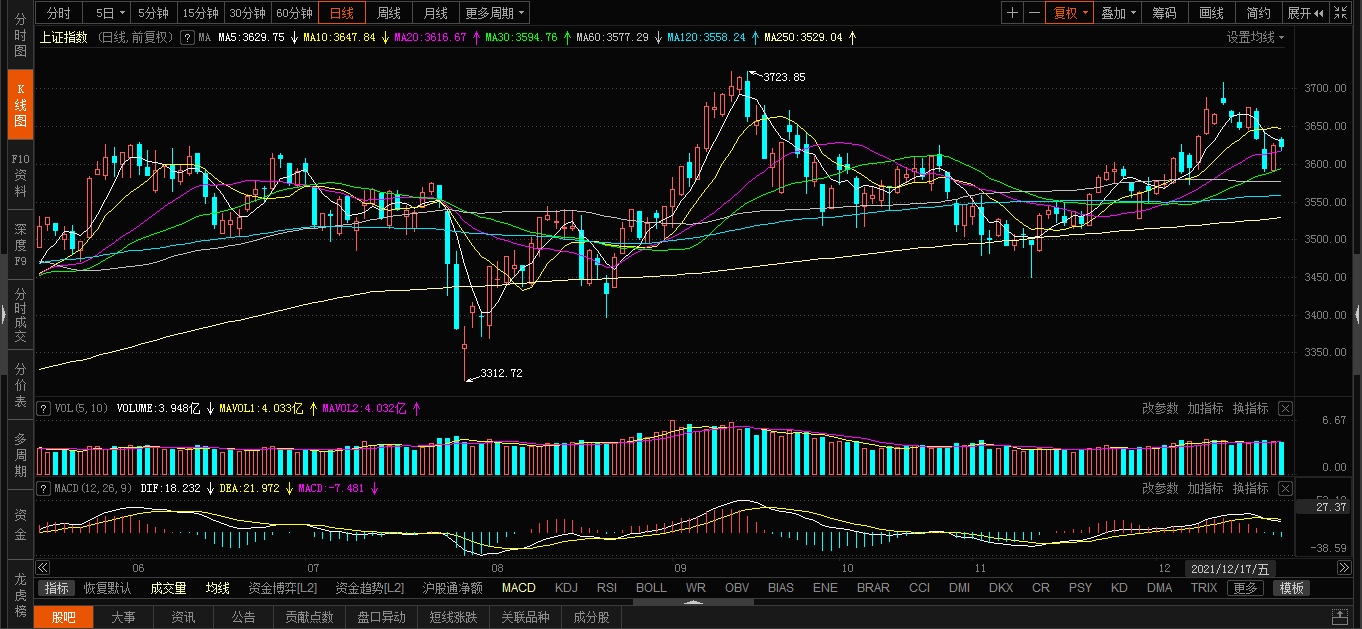Click the 3312.72 low price label
This screenshot has width=1362, height=629.
(501, 373)
